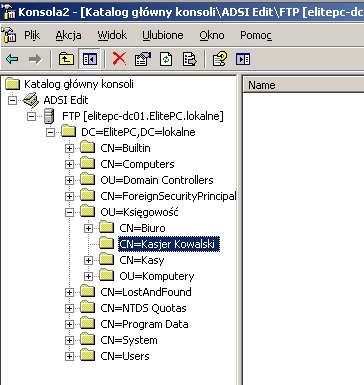Click the Up one level folder icon

[66, 59]
